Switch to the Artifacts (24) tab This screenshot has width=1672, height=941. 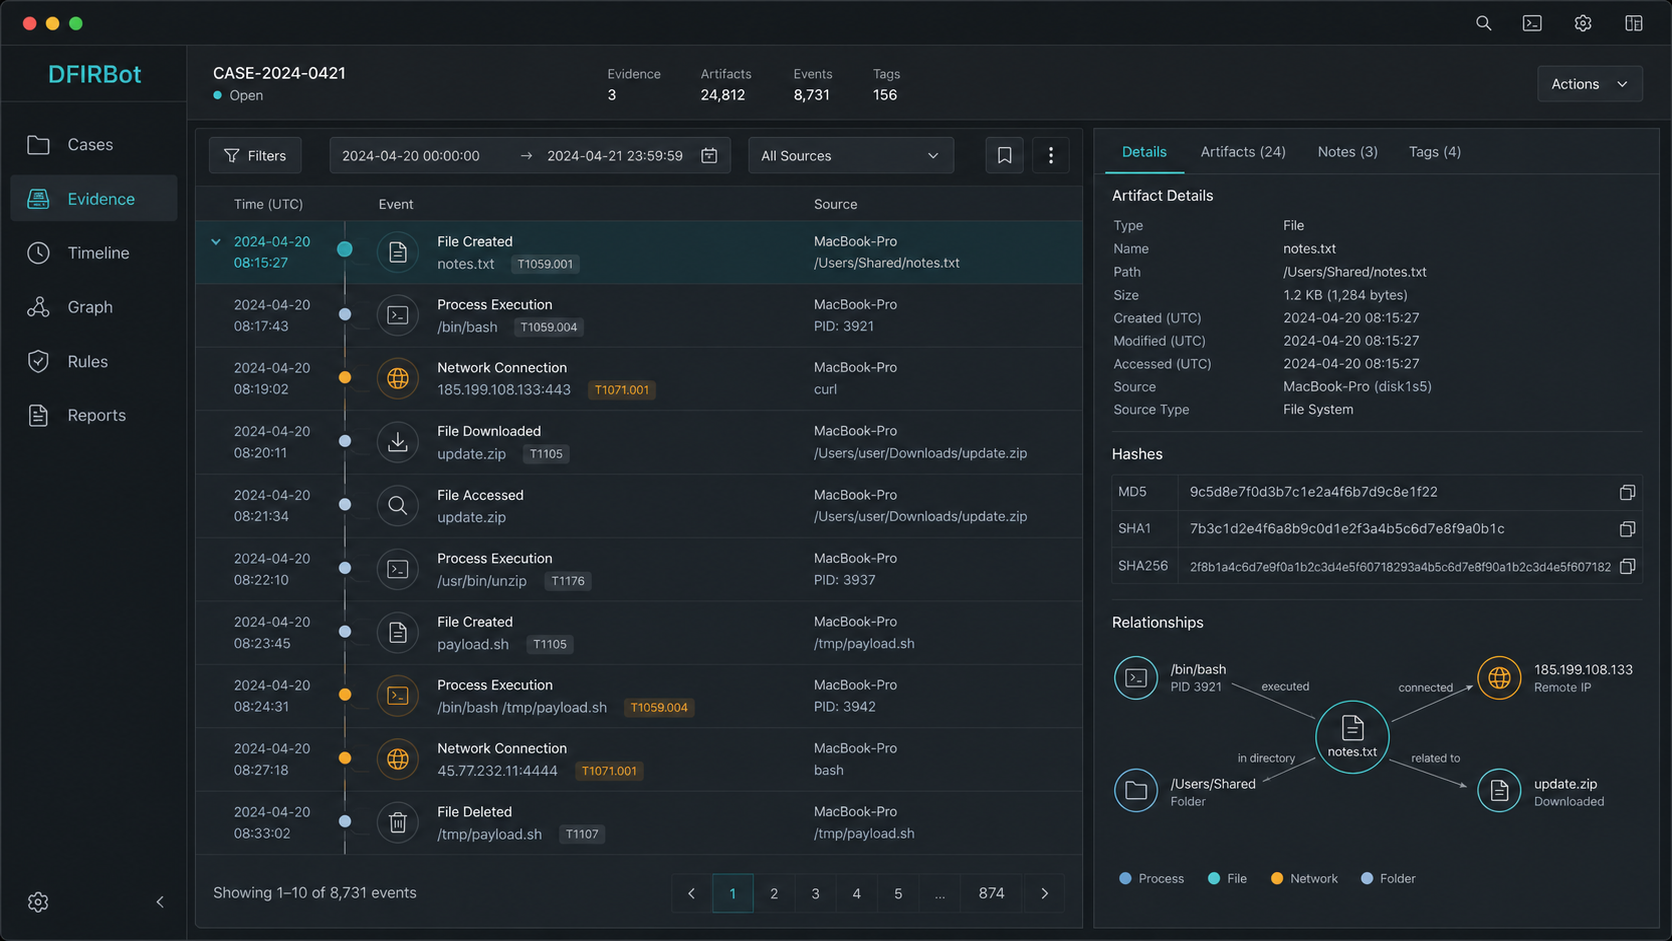(x=1243, y=152)
